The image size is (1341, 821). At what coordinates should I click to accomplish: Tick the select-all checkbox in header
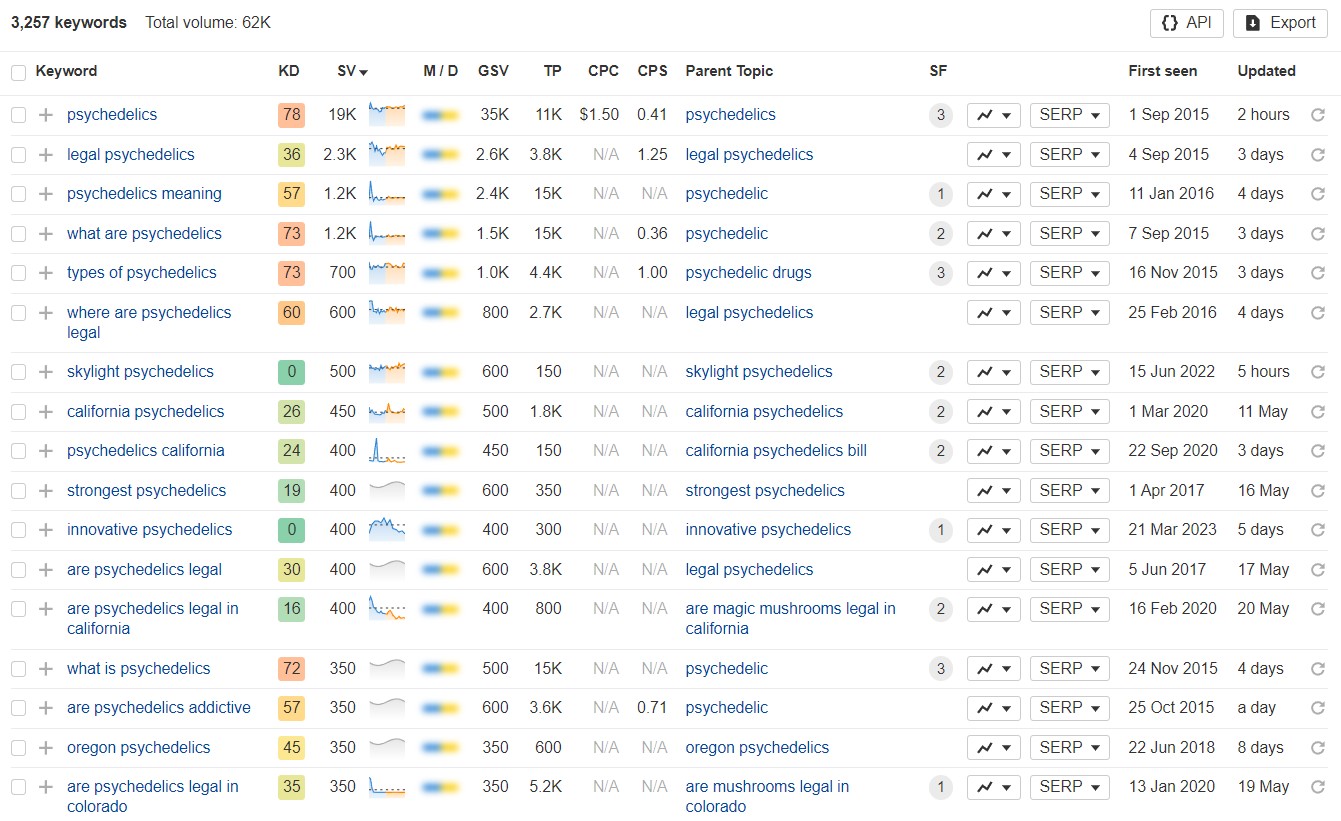point(18,72)
